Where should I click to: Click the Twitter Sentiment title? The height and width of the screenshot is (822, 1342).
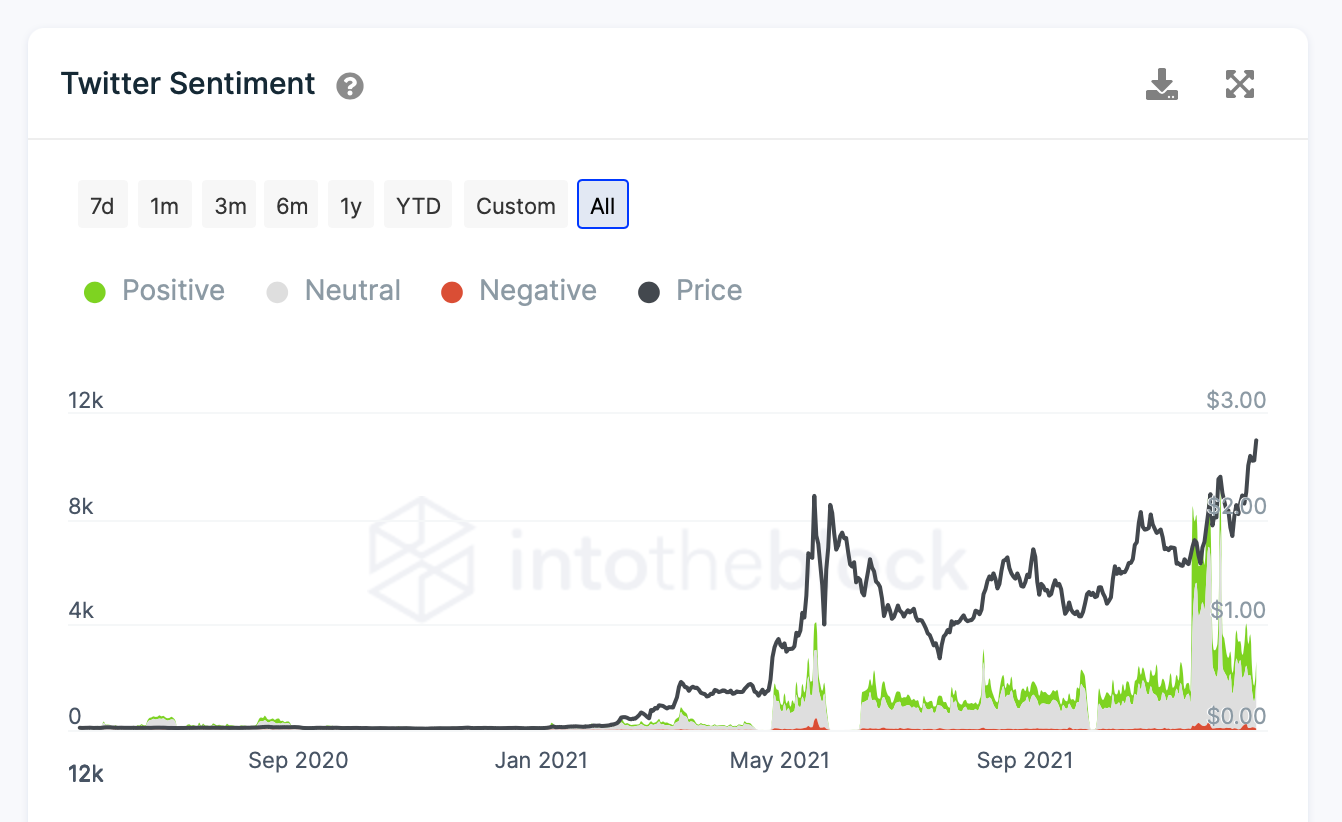188,84
